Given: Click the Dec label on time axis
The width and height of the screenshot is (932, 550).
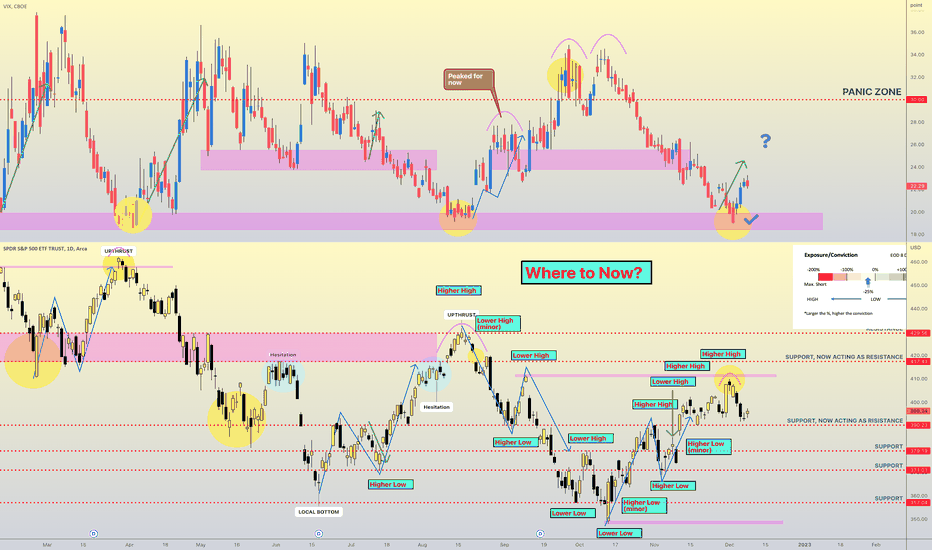Looking at the screenshot, I should pos(729,544).
